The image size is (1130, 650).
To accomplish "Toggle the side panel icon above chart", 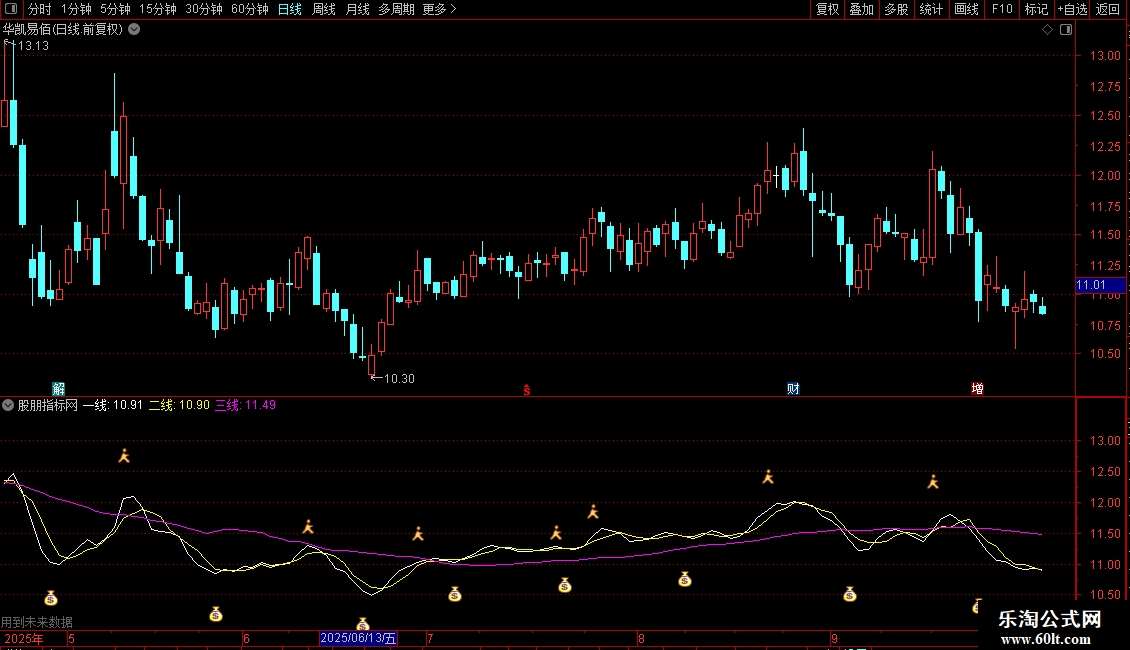I will (1066, 30).
